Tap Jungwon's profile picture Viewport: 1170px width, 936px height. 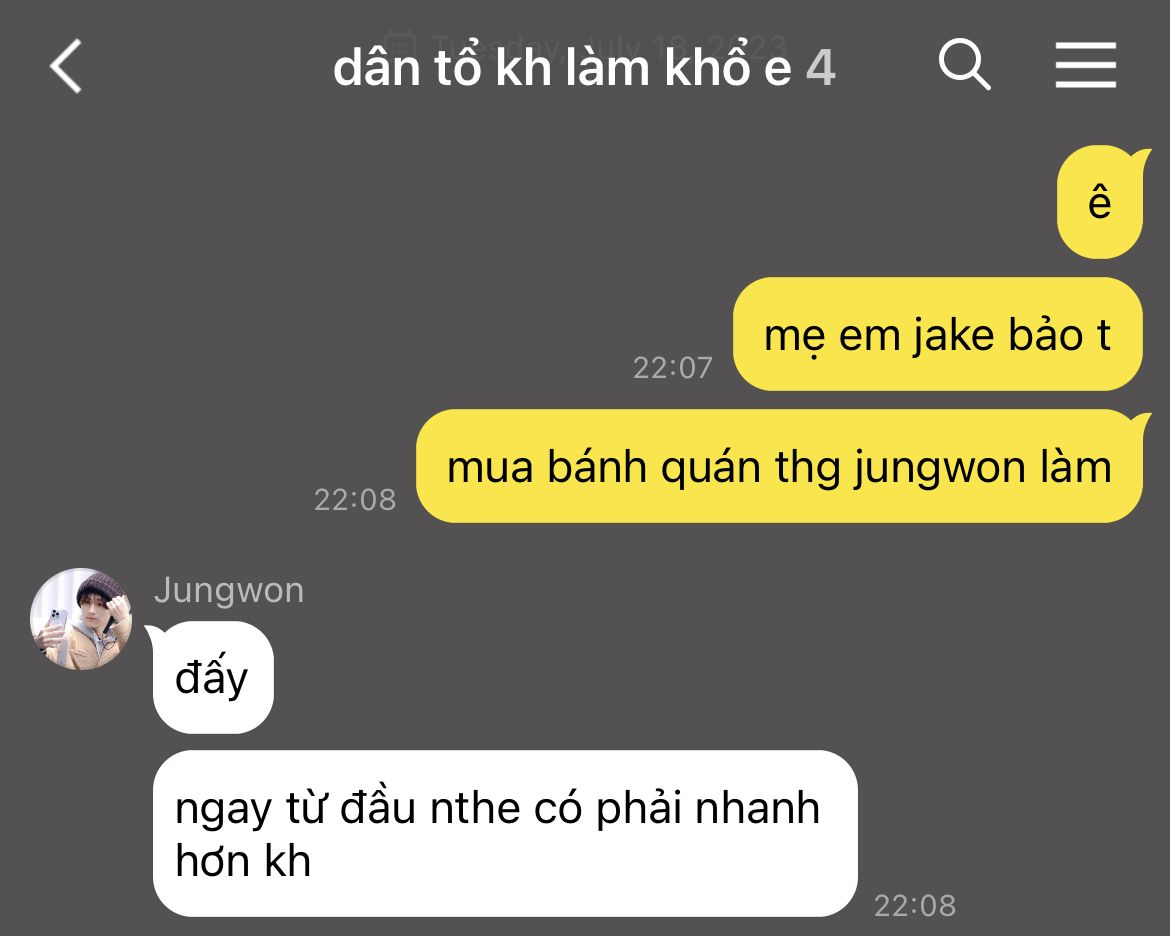(x=81, y=619)
